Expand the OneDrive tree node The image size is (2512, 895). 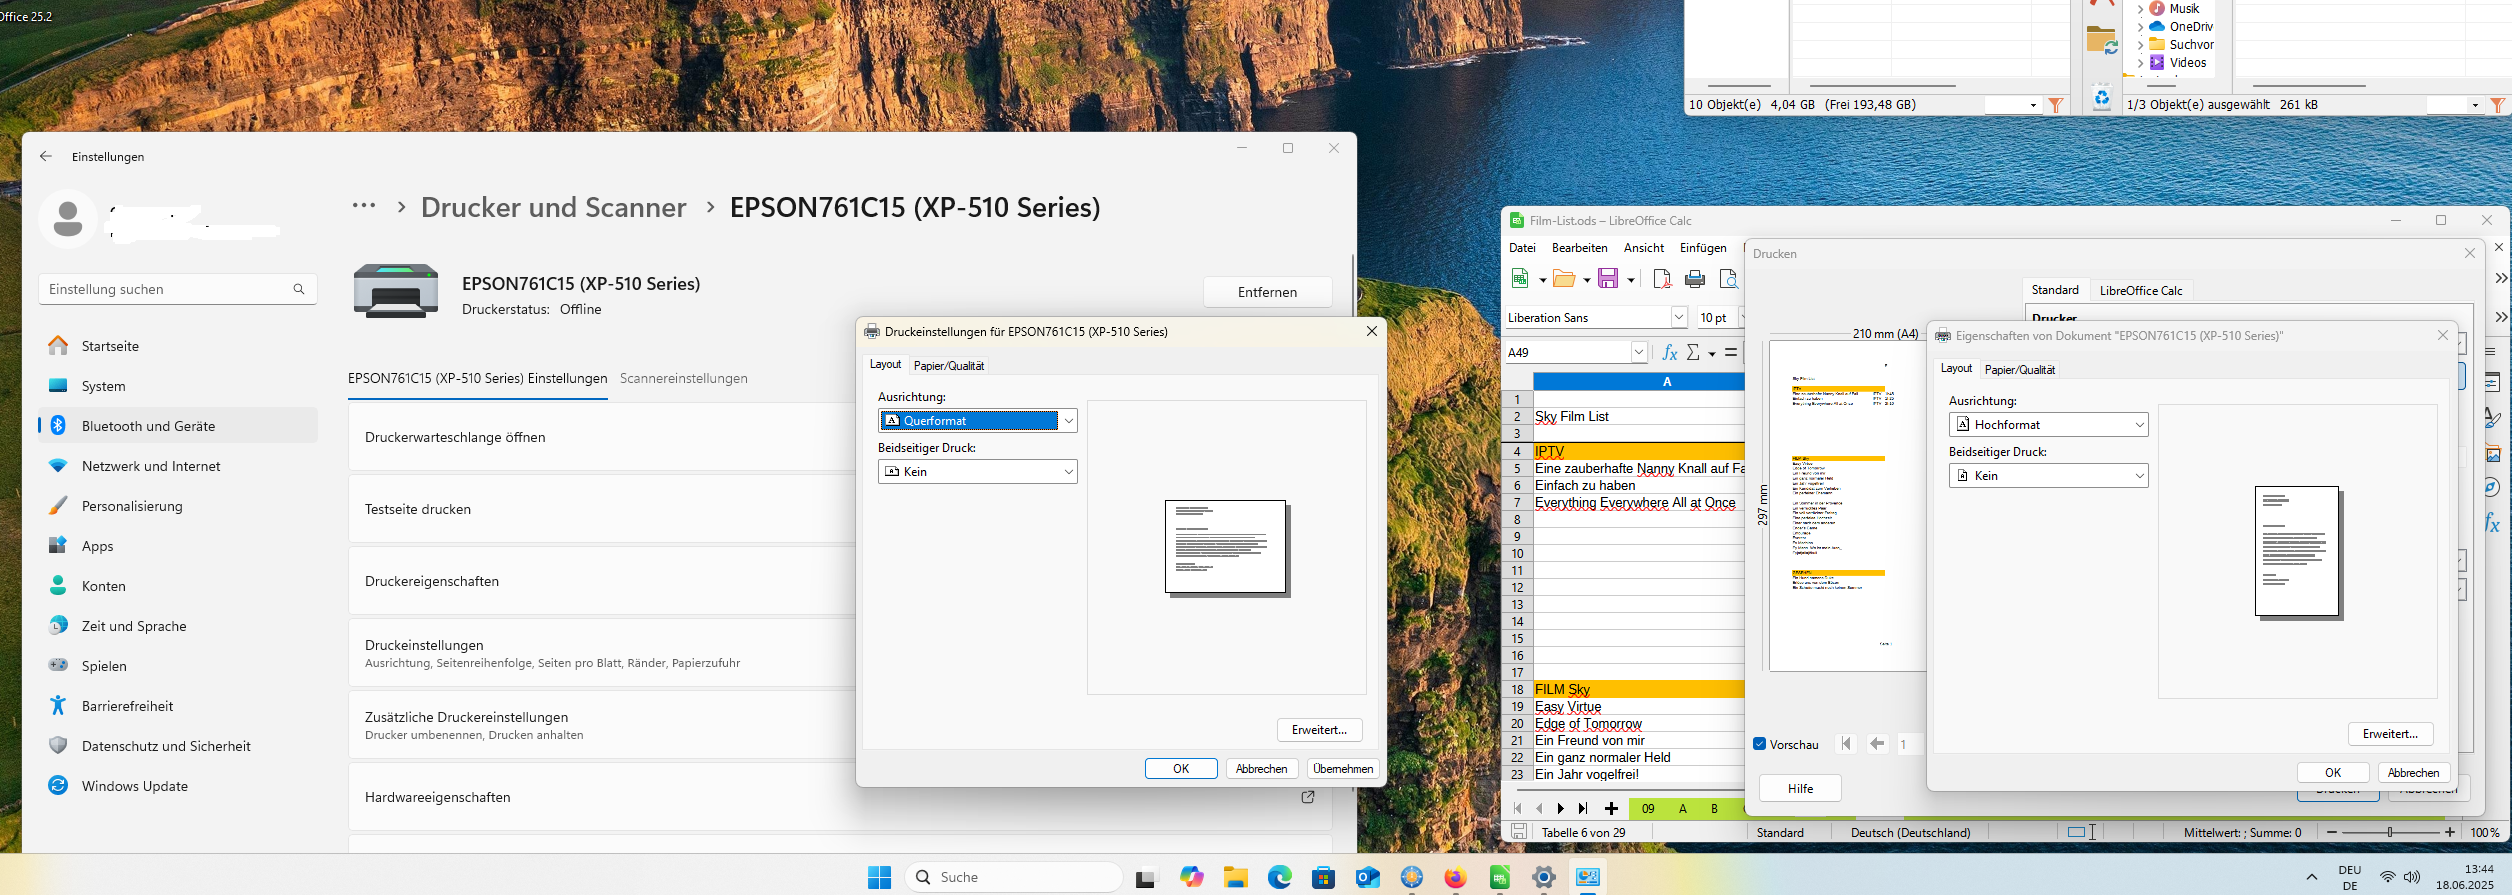pyautogui.click(x=2140, y=27)
